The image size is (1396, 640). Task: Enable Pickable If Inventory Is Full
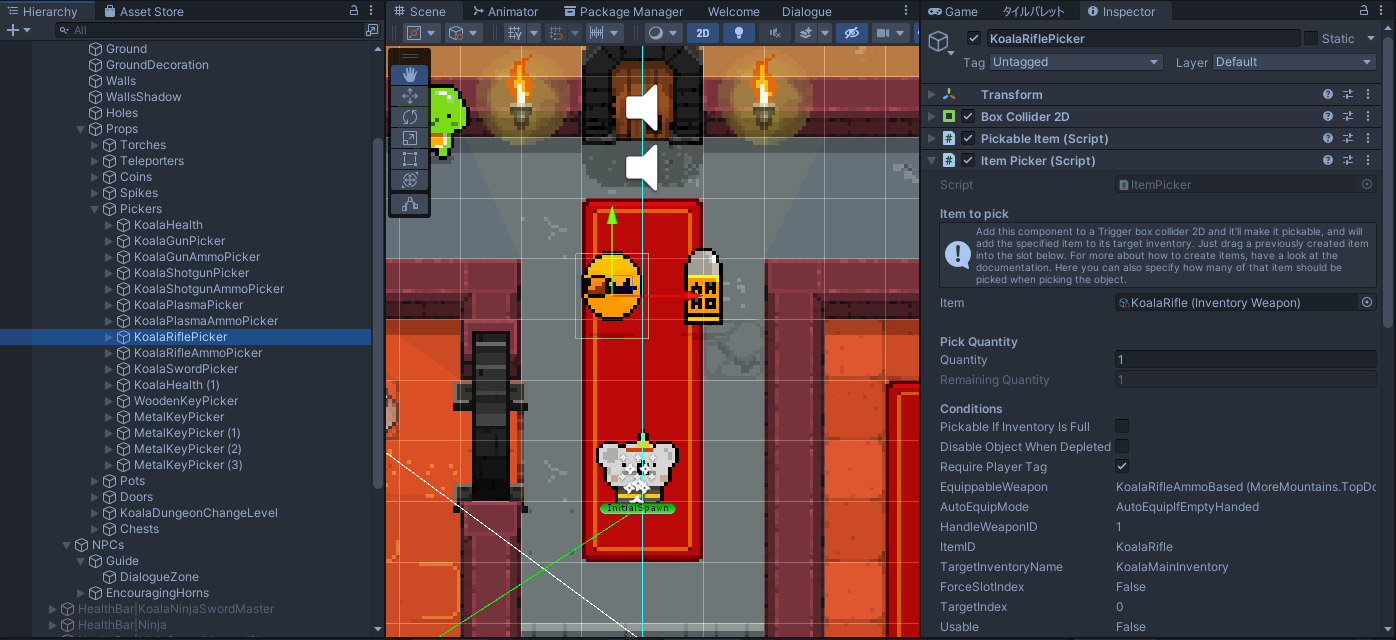tap(1122, 427)
